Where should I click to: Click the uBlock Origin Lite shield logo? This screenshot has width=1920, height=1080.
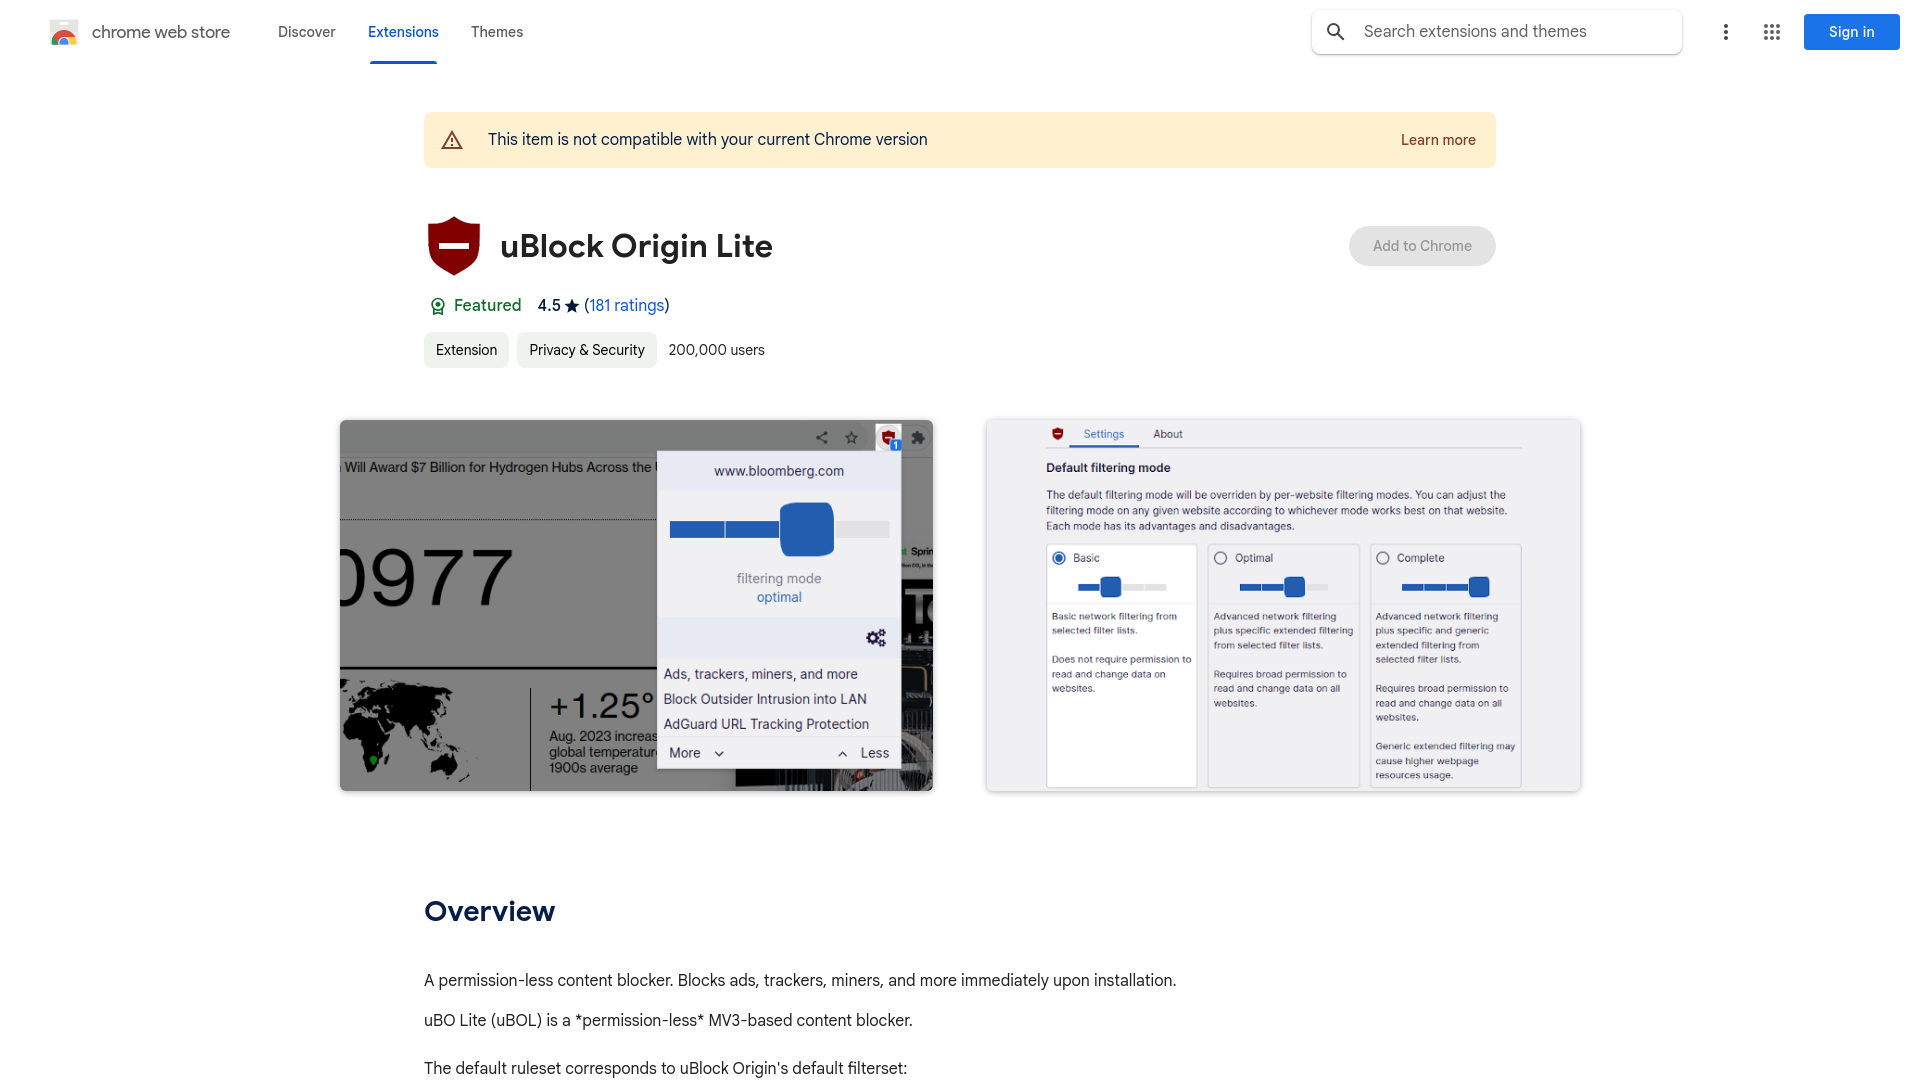(454, 246)
